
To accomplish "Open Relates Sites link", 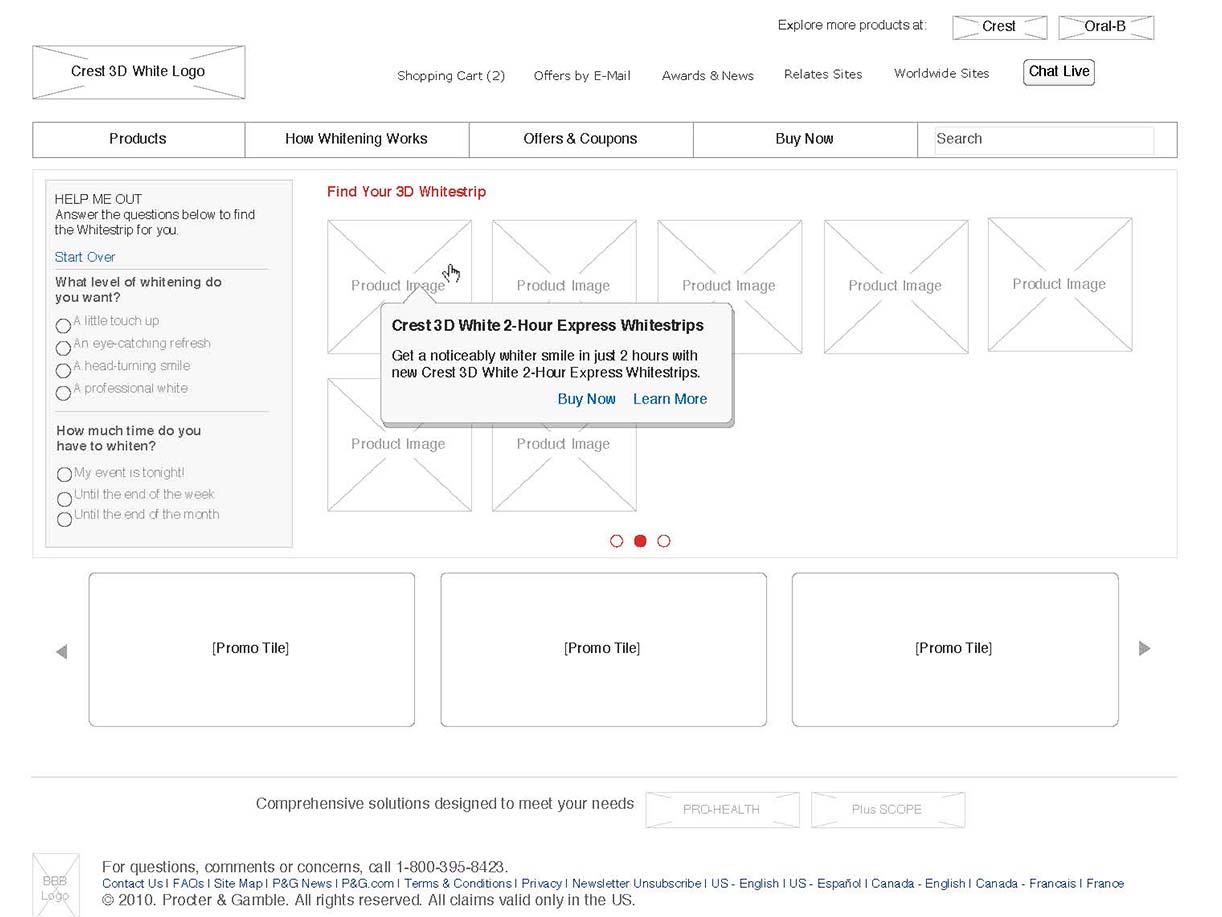I will point(823,74).
